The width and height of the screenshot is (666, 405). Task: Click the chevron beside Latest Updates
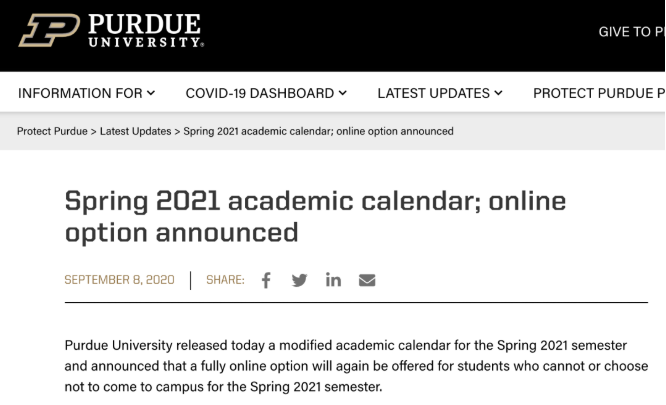[497, 93]
